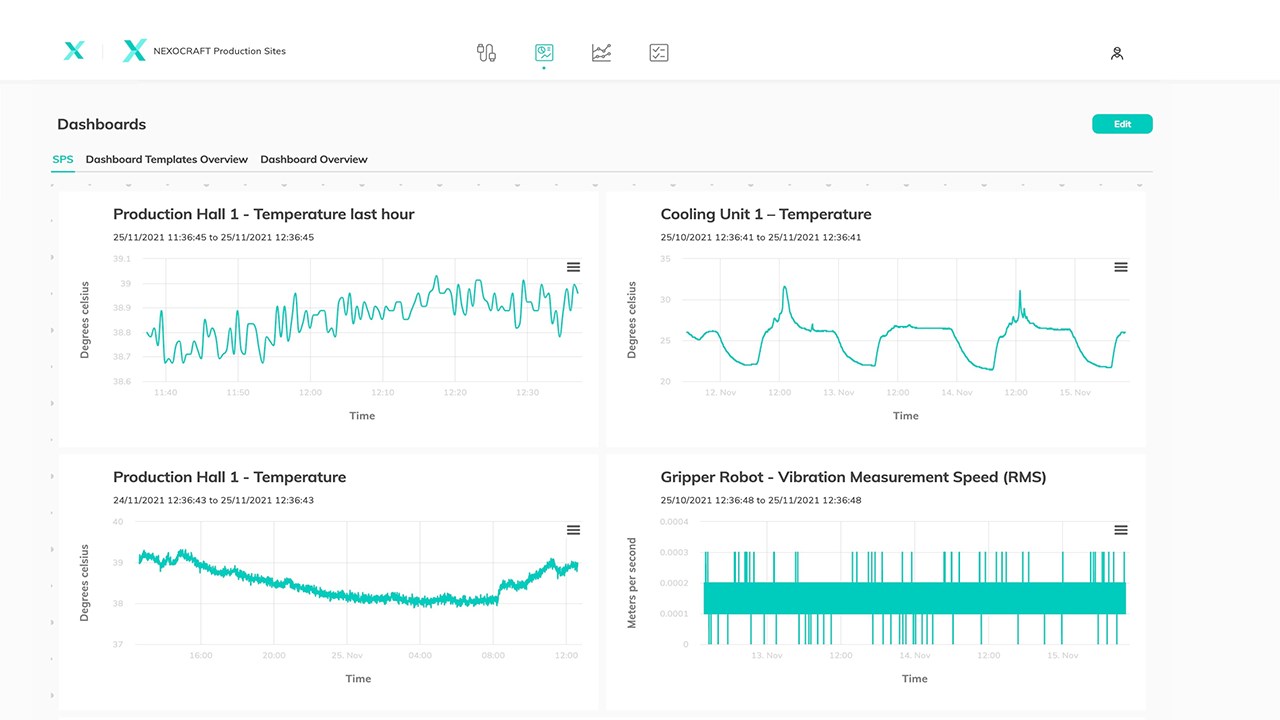Click the NEXOCRAFT Production Sites logo

click(x=204, y=51)
